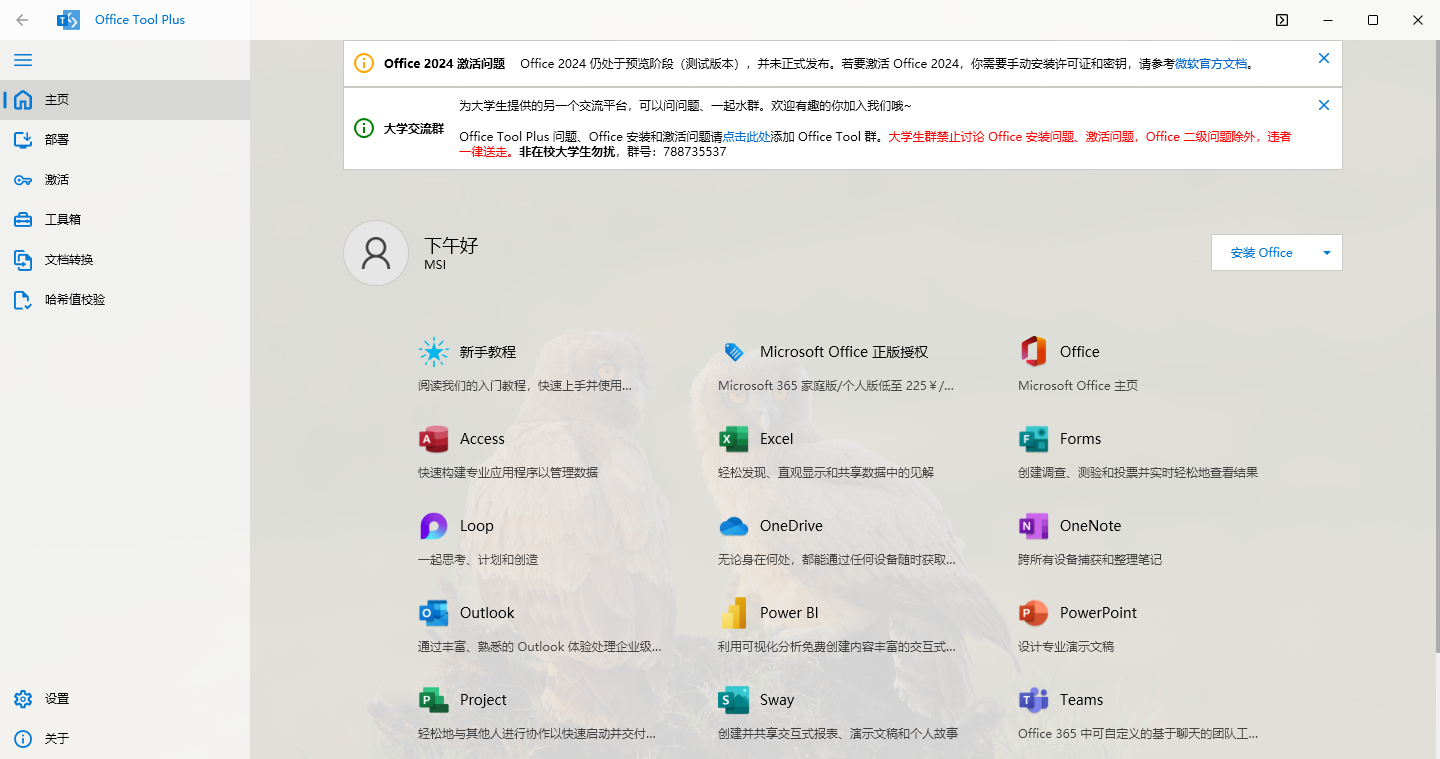1440x759 pixels.
Task: Open the 部署 (Deploy) sidebar icon
Action: [x=22, y=139]
